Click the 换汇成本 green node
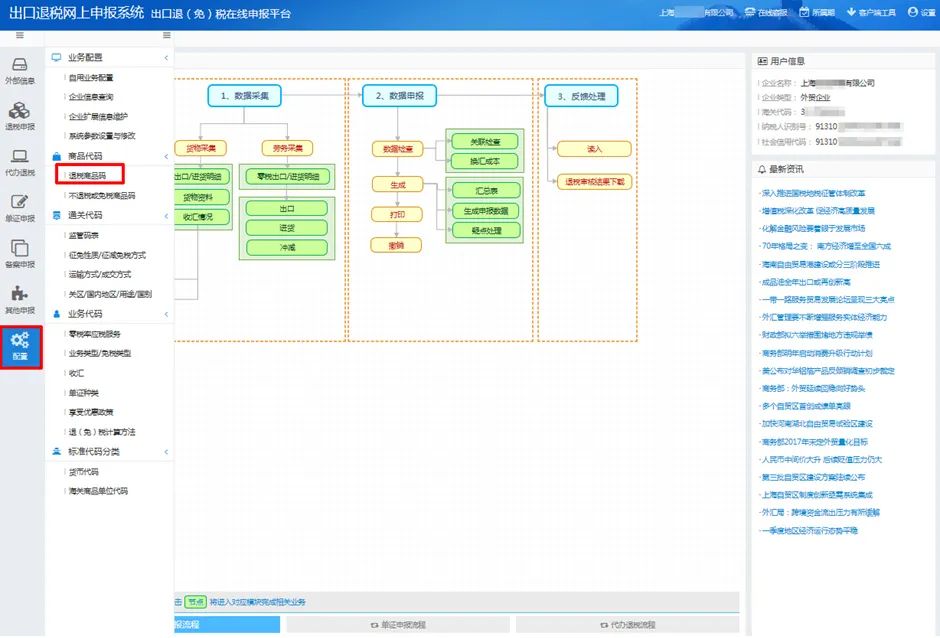The image size is (940, 638). click(484, 161)
